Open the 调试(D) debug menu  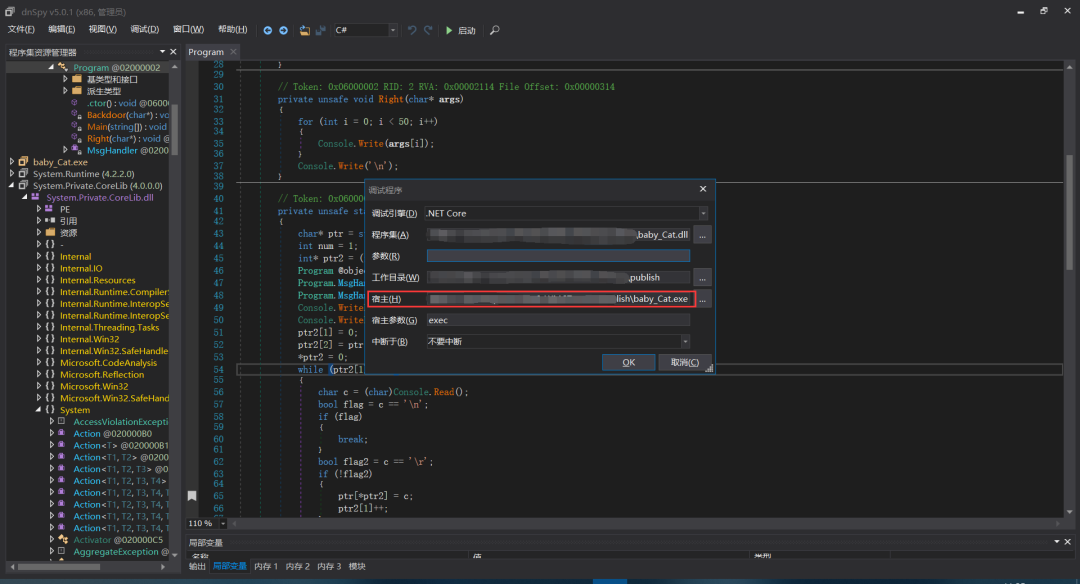144,30
